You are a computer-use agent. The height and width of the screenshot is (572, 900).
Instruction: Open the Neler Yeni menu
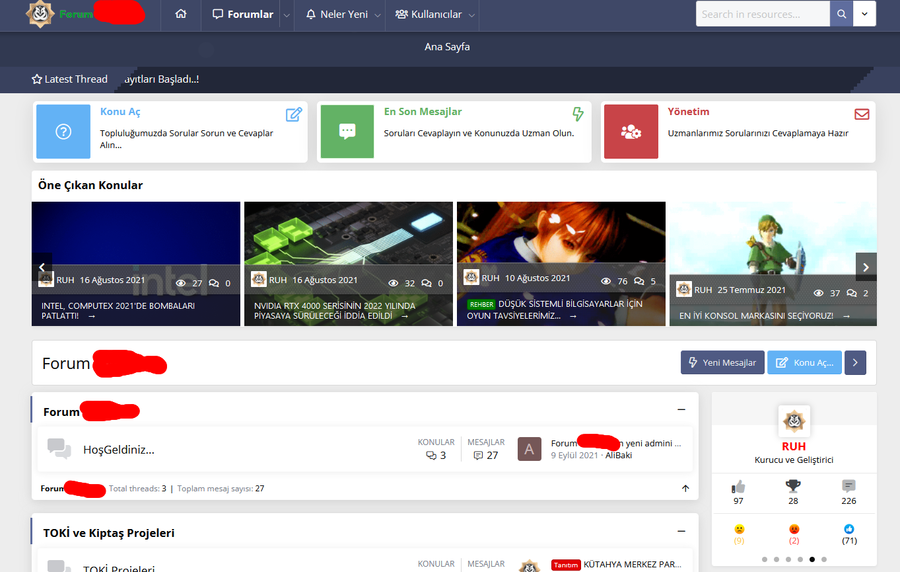point(336,14)
